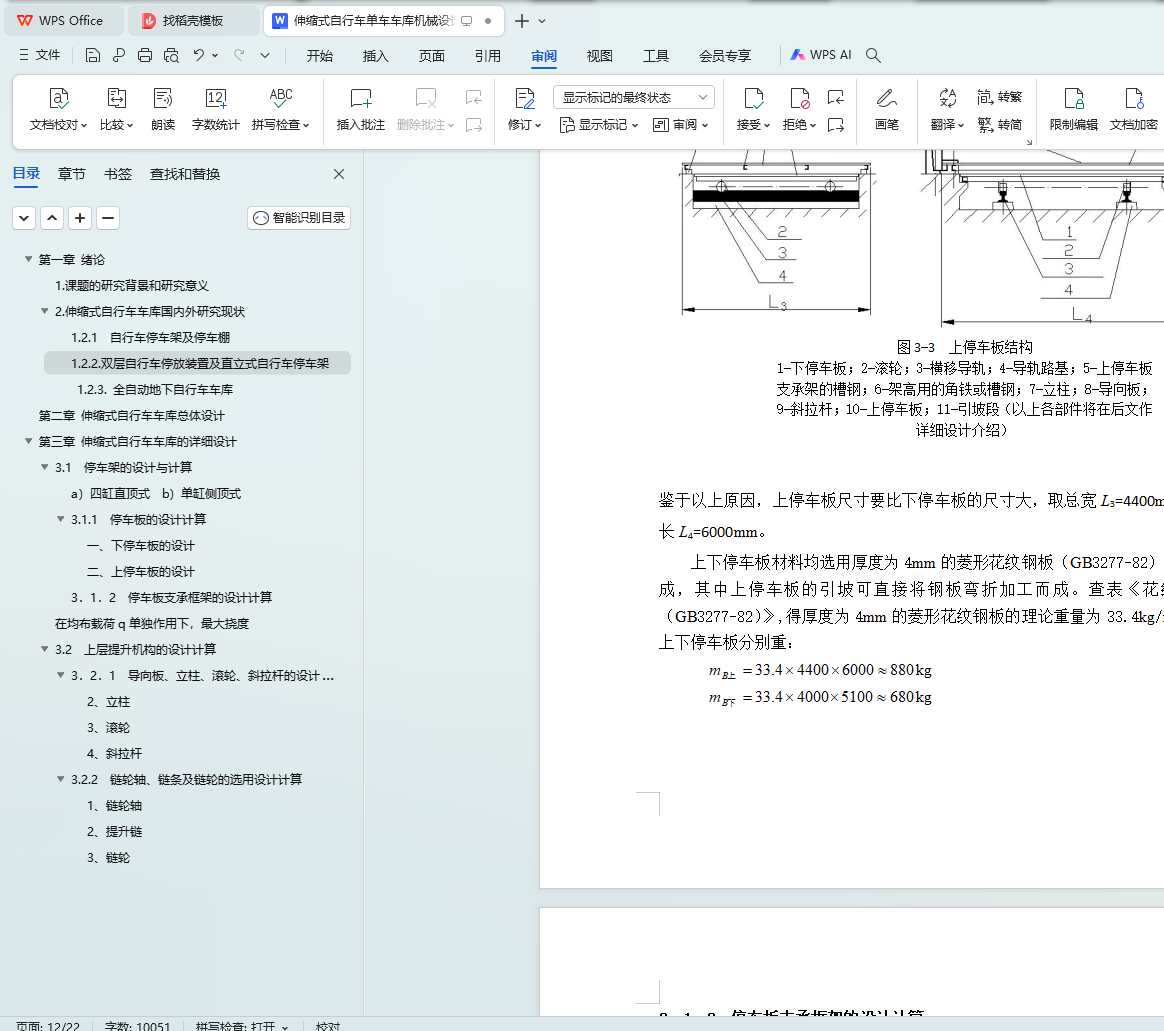Click the outline move-up chevron button
This screenshot has height=1031, width=1164.
[52, 218]
